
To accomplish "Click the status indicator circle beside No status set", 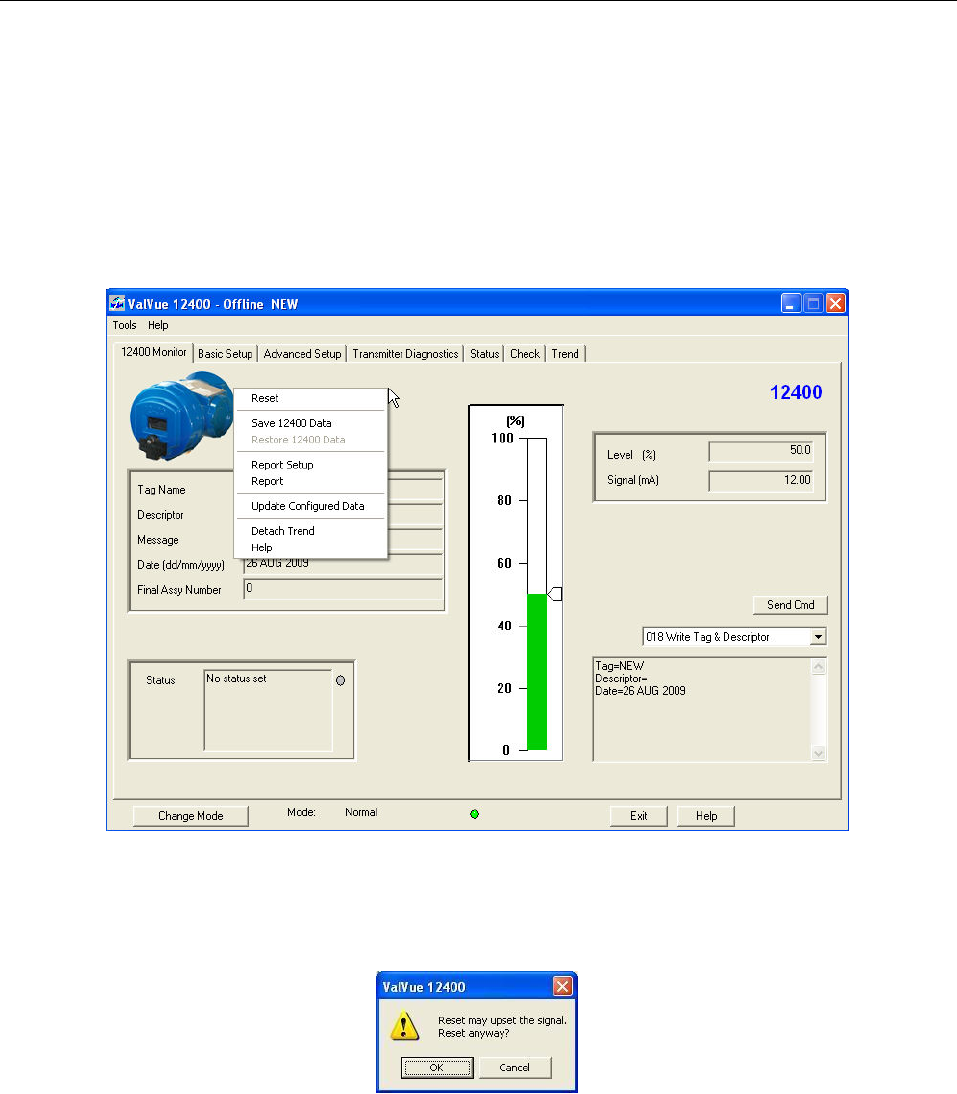I will pyautogui.click(x=340, y=680).
